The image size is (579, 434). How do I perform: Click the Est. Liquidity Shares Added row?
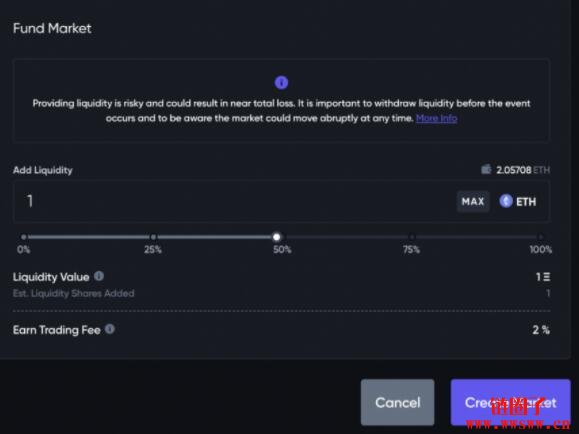(x=281, y=293)
